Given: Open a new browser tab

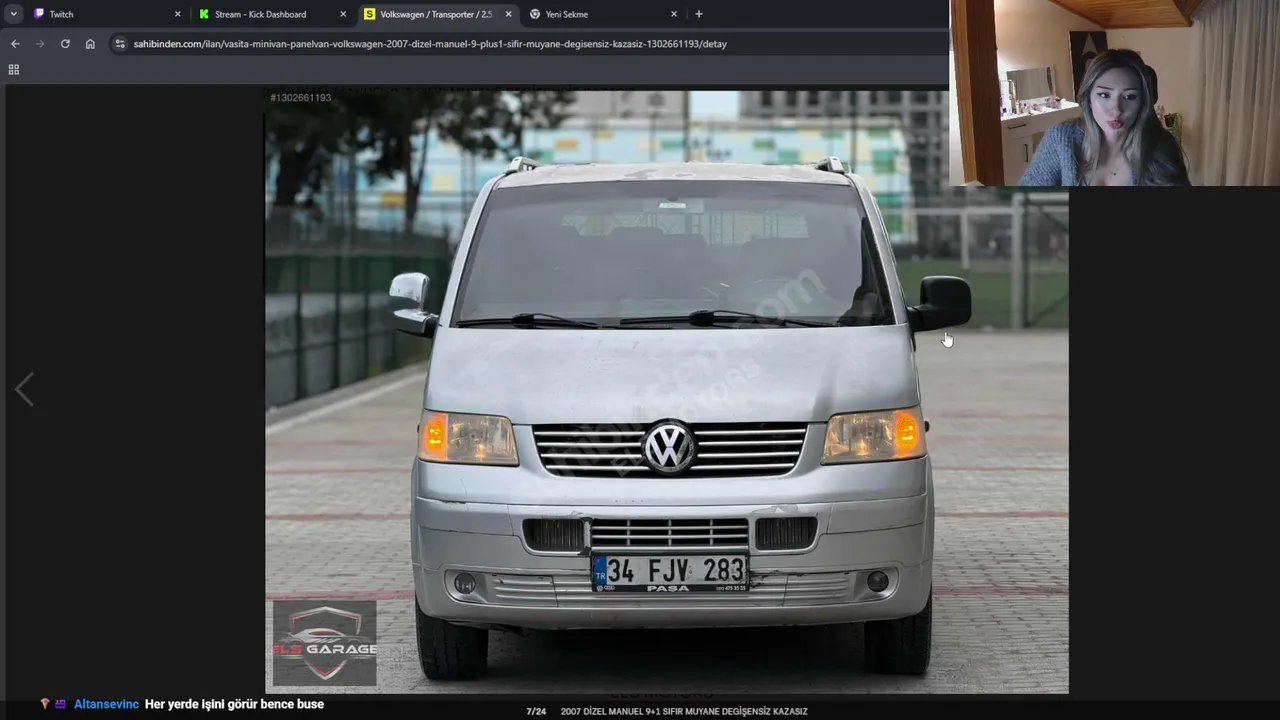Looking at the screenshot, I should point(698,14).
